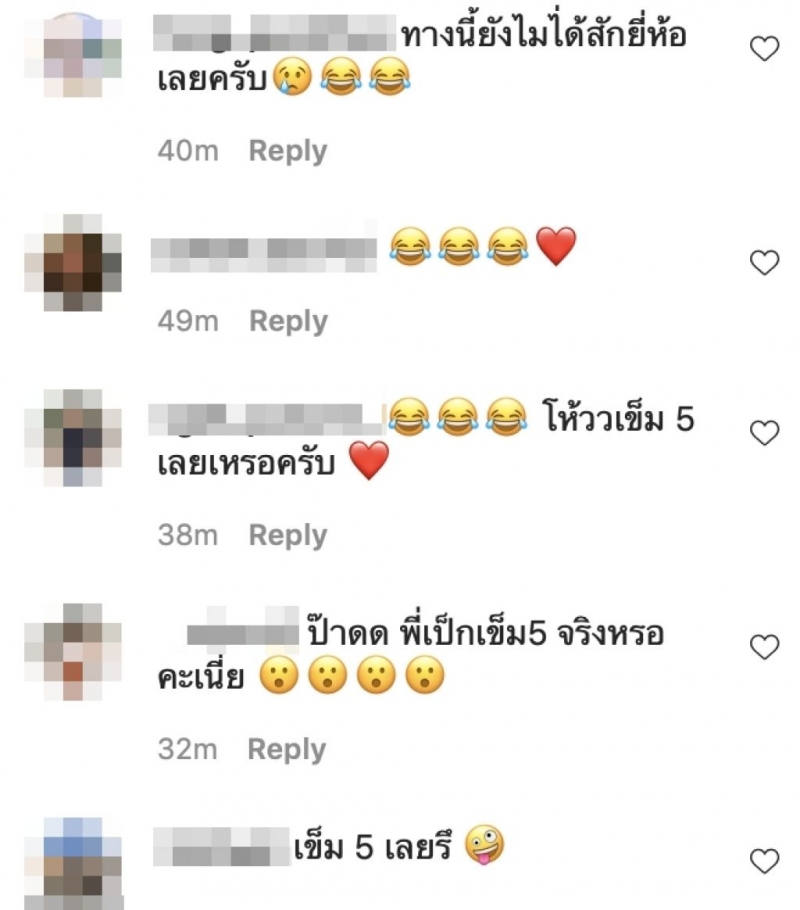Reply to the 38m comment
The image size is (800, 910).
tap(288, 535)
